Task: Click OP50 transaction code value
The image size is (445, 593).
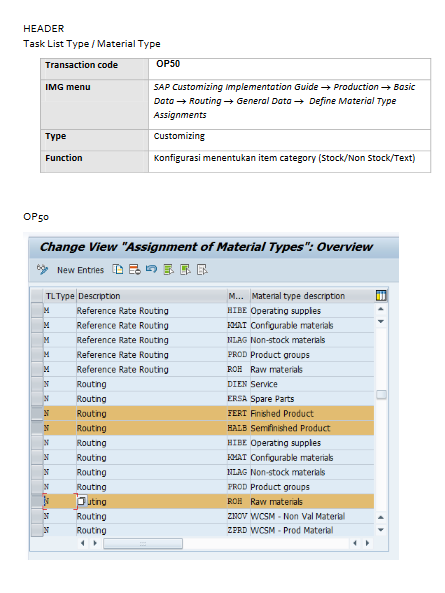Action: coord(168,64)
